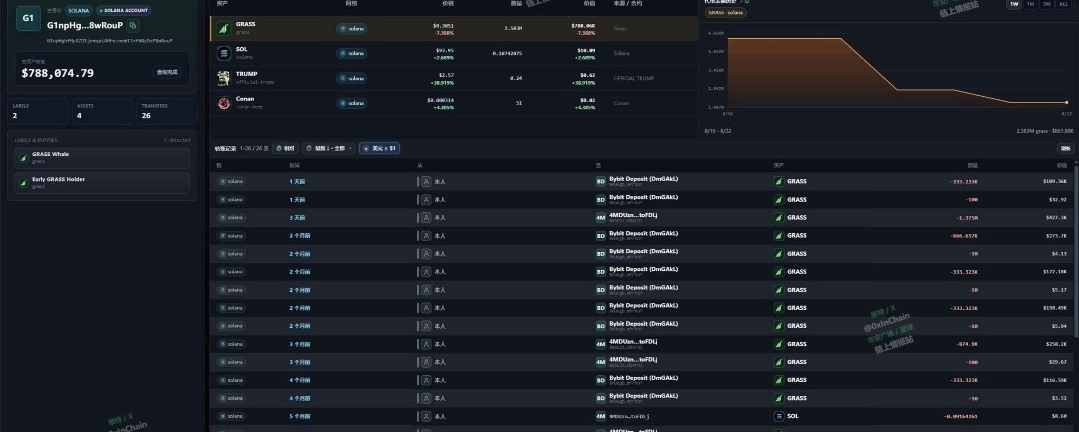Open the LABELS stat card
The width and height of the screenshot is (1079, 432).
pos(38,111)
